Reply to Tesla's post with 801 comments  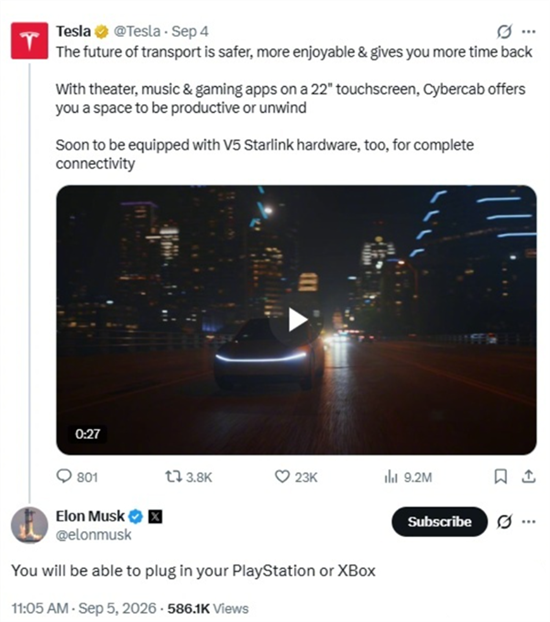(77, 477)
